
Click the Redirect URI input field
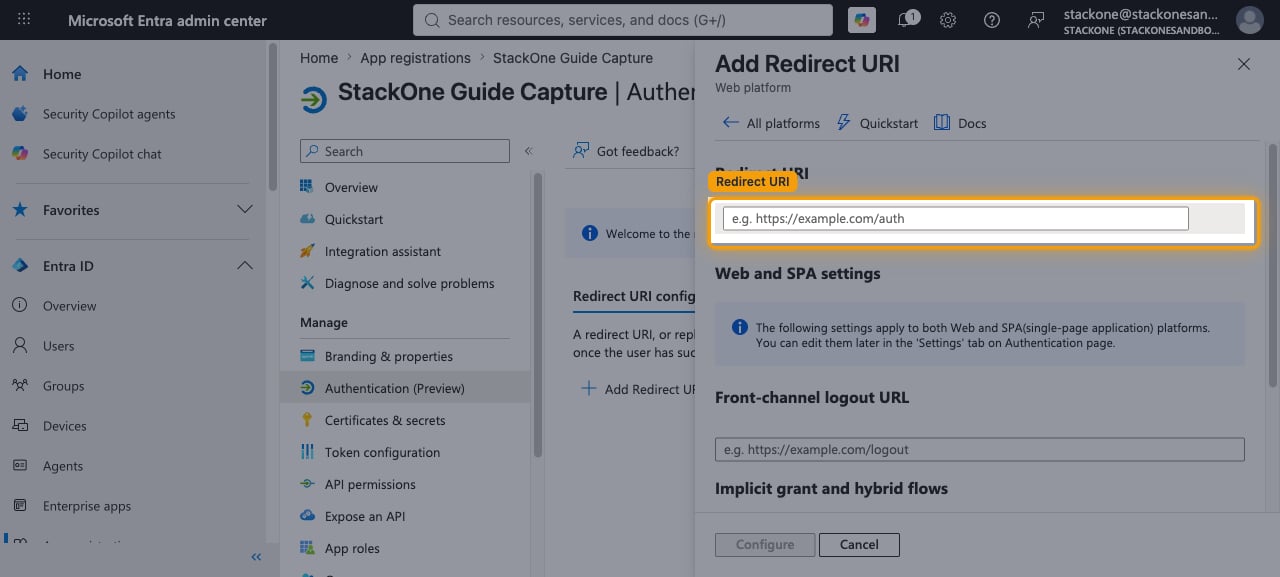[955, 218]
